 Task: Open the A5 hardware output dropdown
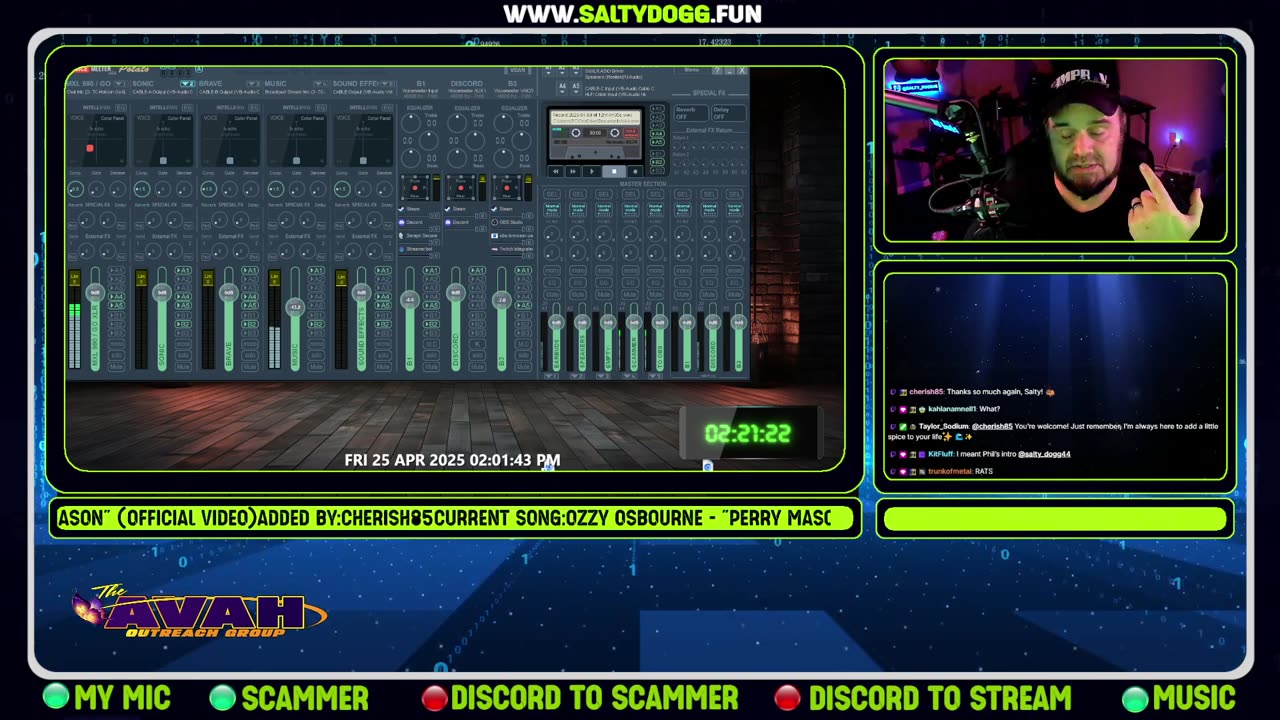[x=576, y=88]
